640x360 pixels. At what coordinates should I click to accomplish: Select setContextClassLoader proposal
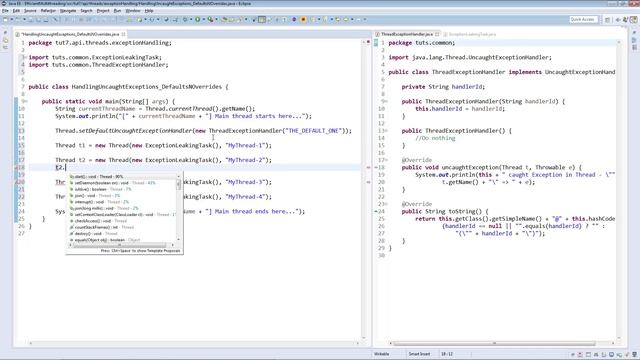(x=122, y=215)
